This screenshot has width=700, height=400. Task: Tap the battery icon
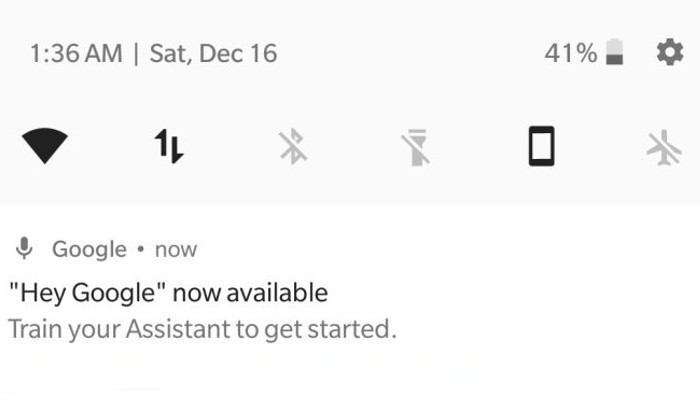[x=616, y=54]
